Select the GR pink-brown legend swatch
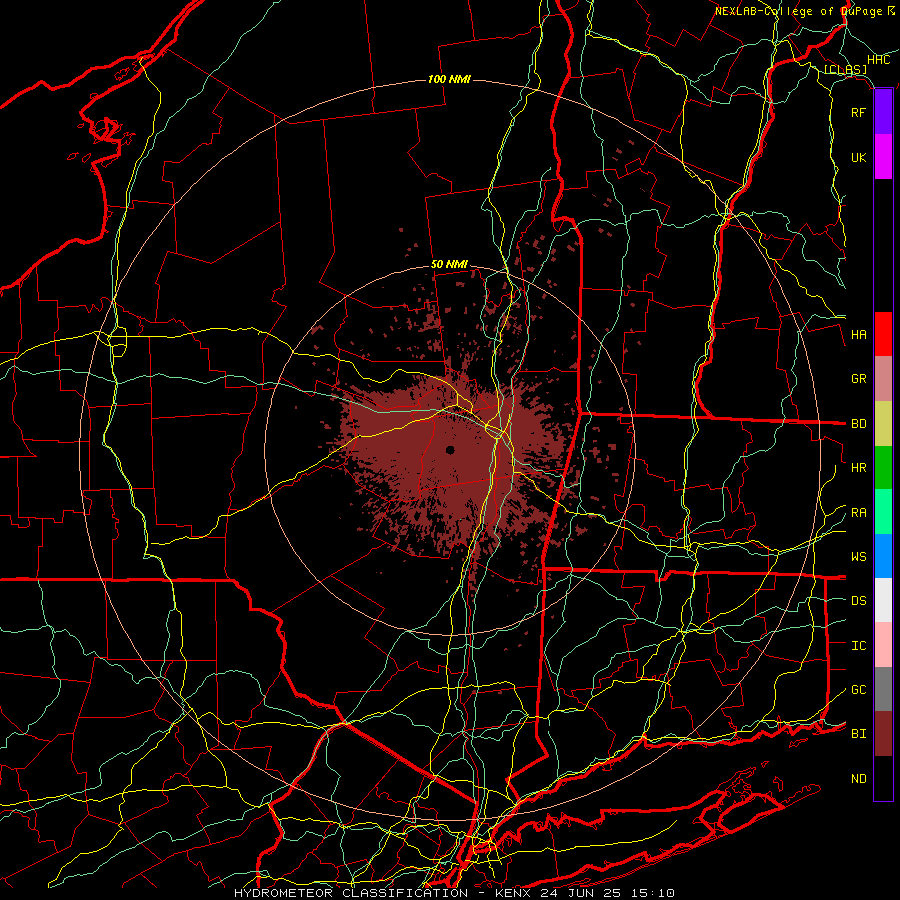The image size is (900, 900). (883, 378)
